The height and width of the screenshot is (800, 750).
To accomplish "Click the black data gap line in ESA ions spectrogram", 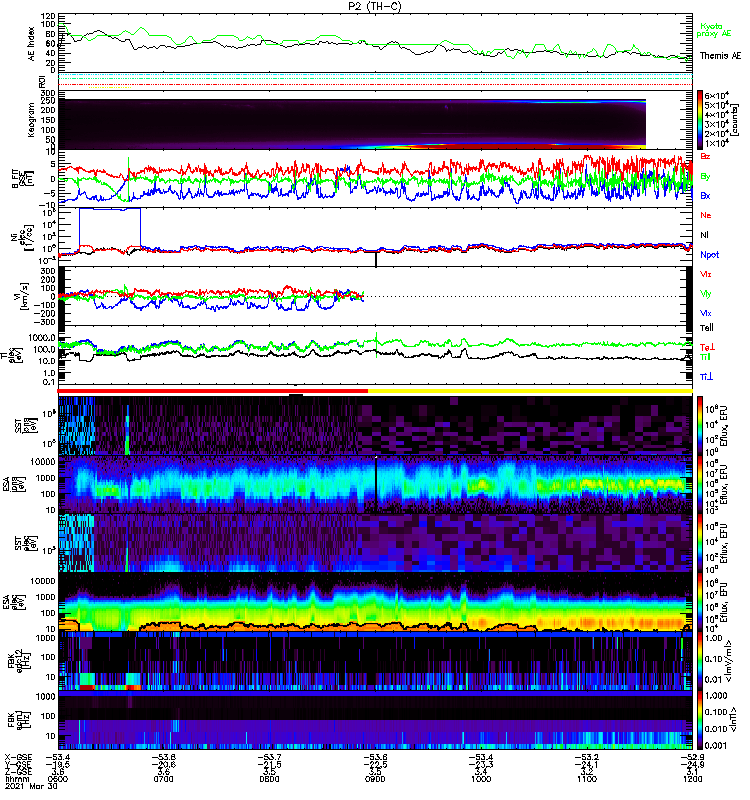I will 376,485.
